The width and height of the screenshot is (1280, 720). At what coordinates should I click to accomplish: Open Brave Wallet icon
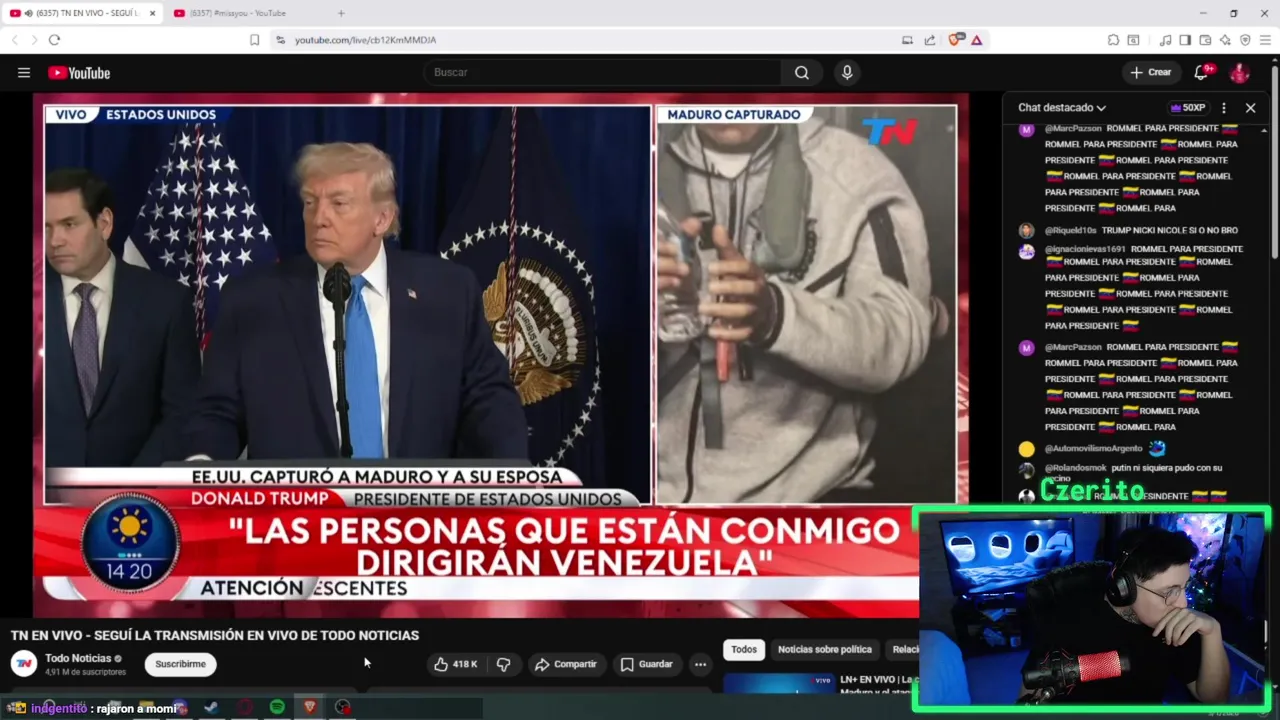[x=1205, y=40]
